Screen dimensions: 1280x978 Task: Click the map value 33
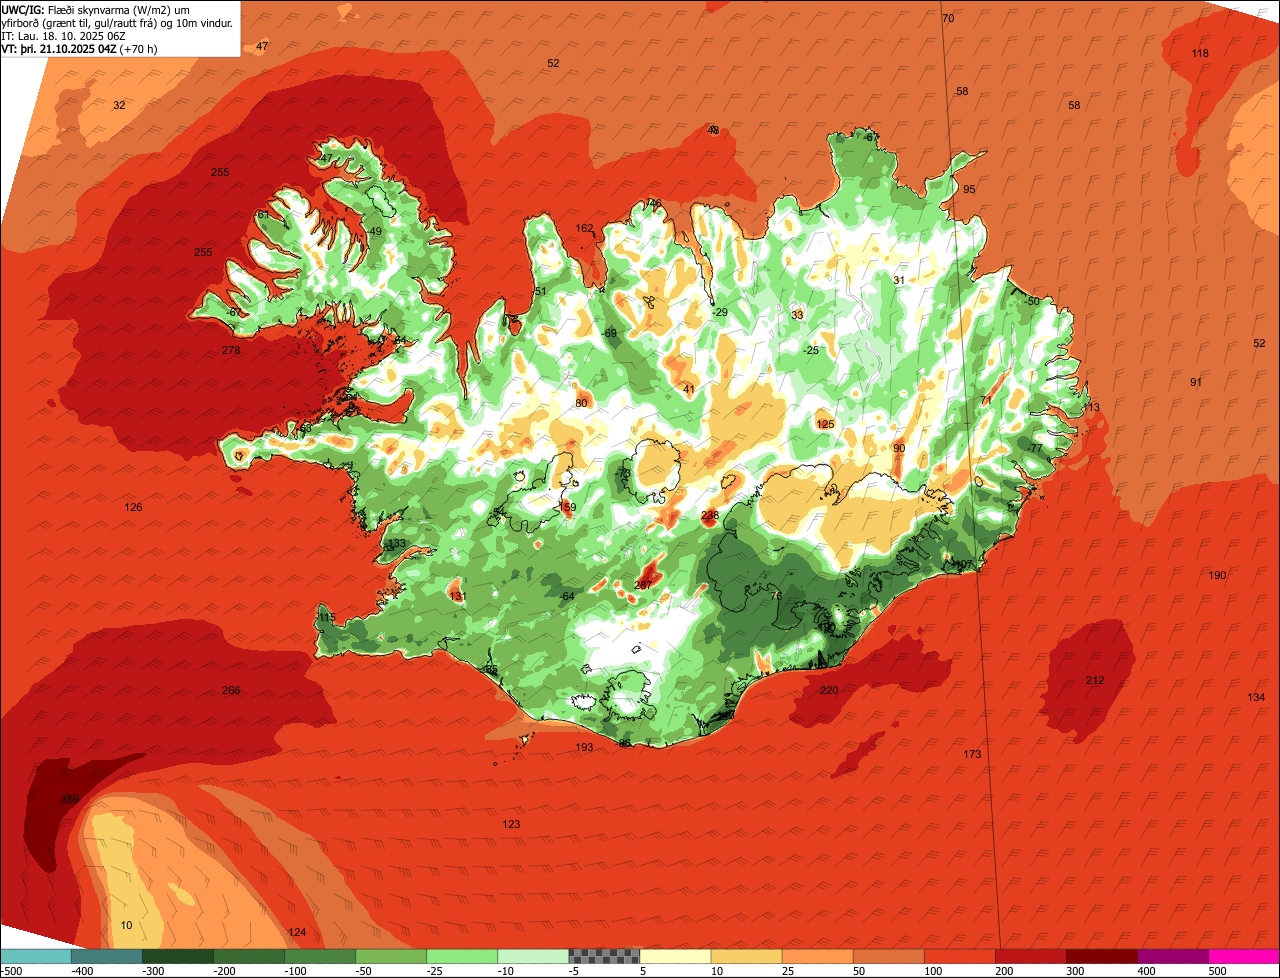[797, 315]
